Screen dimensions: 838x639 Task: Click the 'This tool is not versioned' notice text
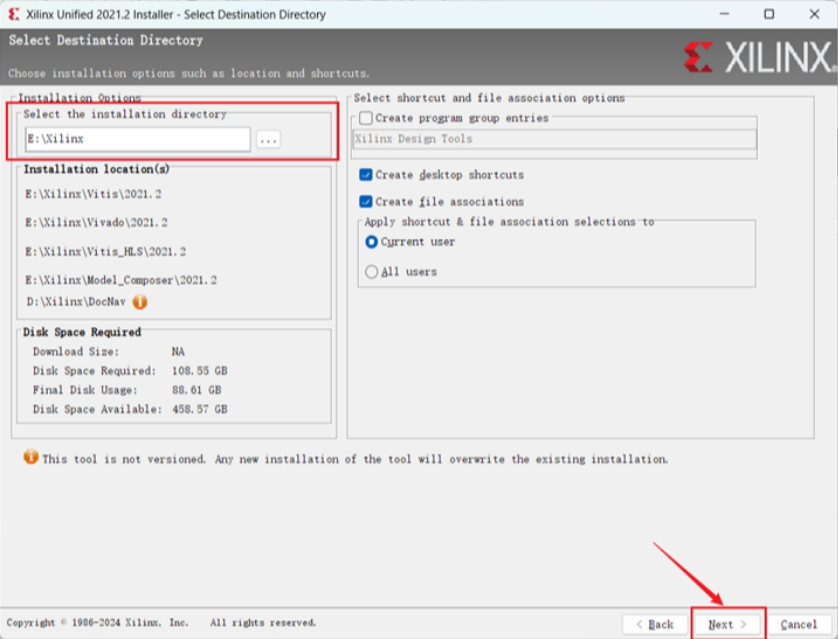[355, 459]
